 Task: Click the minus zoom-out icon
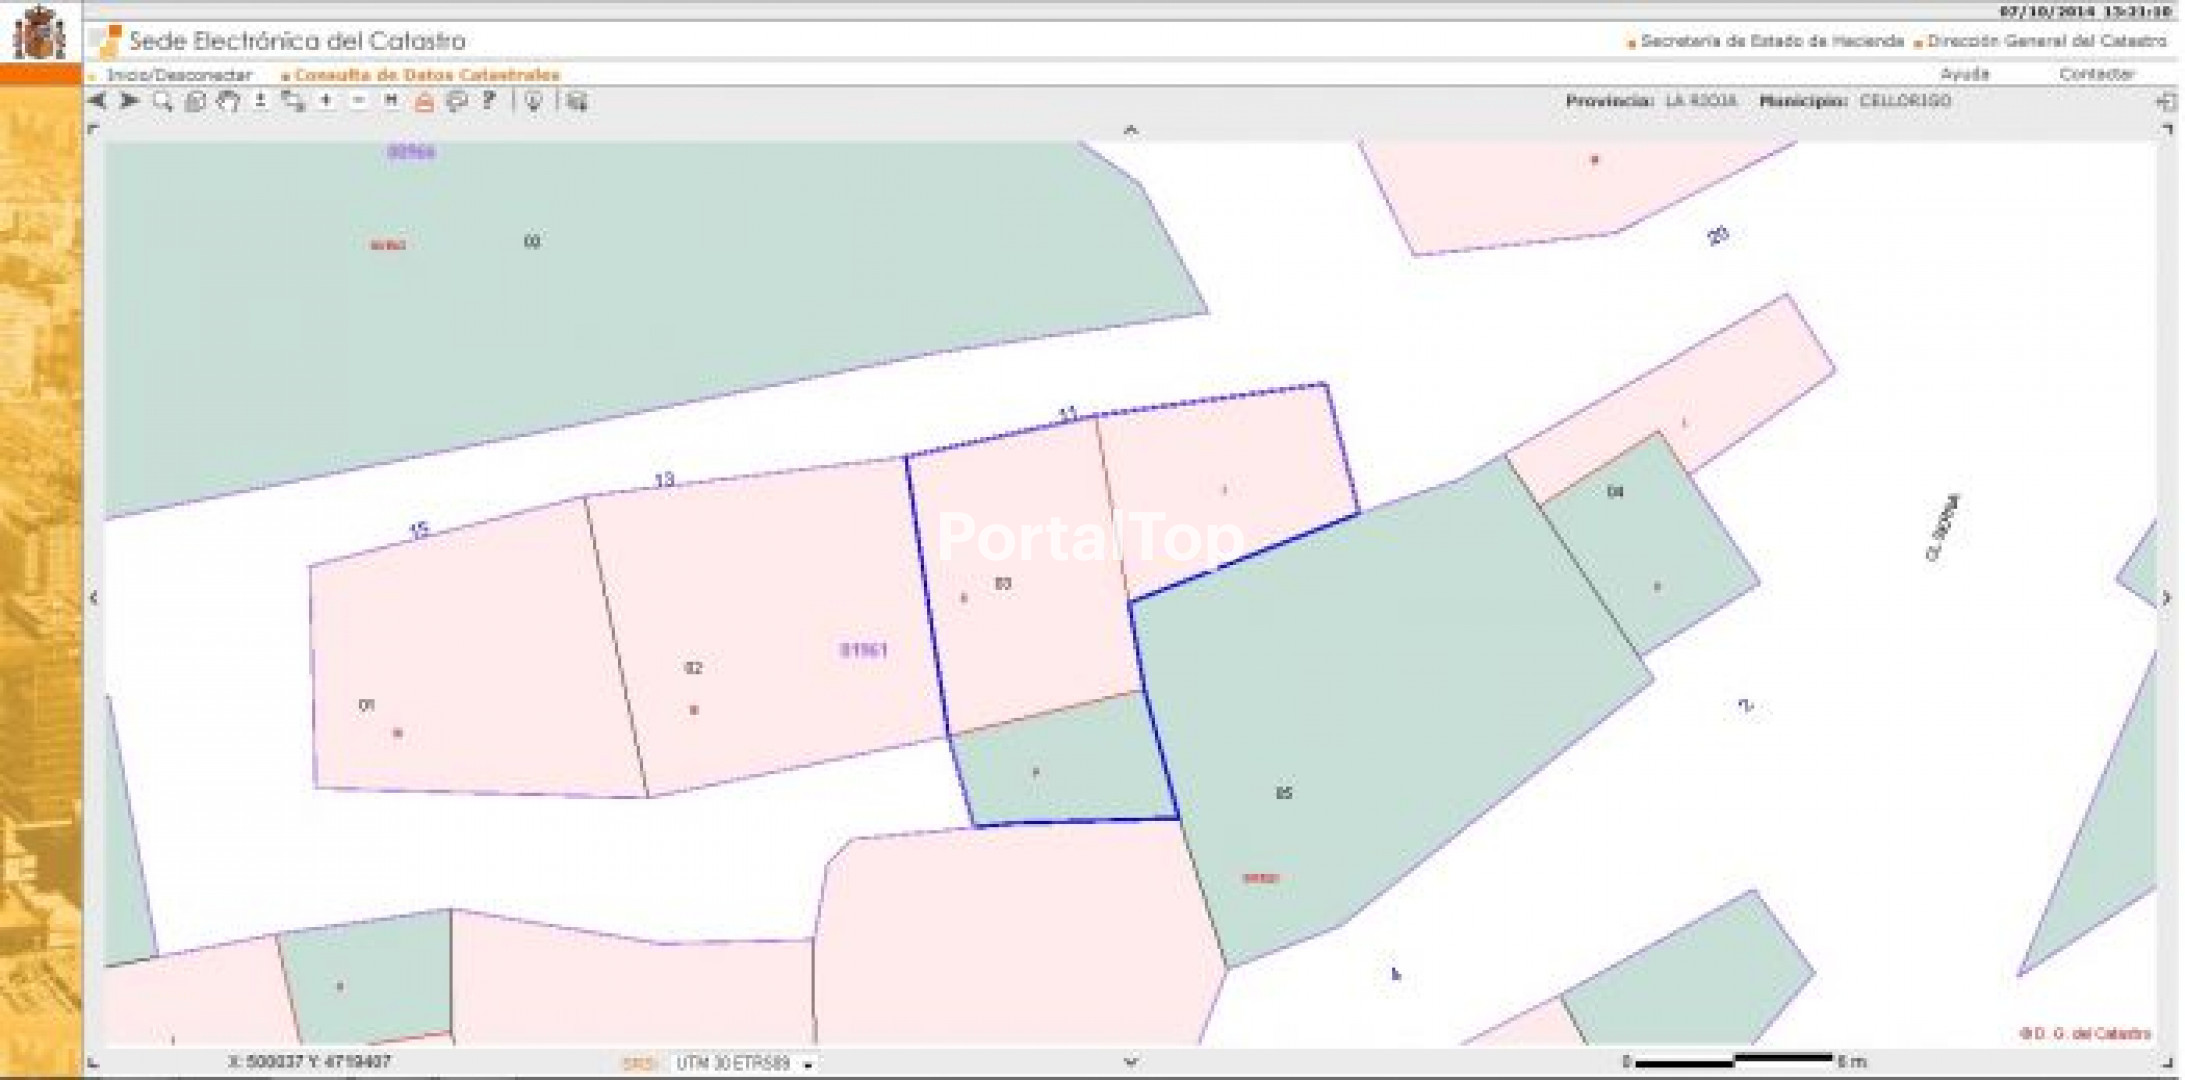pos(359,101)
